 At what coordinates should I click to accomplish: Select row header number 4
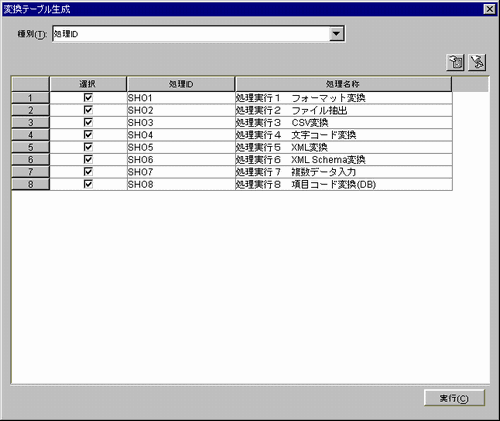30,135
